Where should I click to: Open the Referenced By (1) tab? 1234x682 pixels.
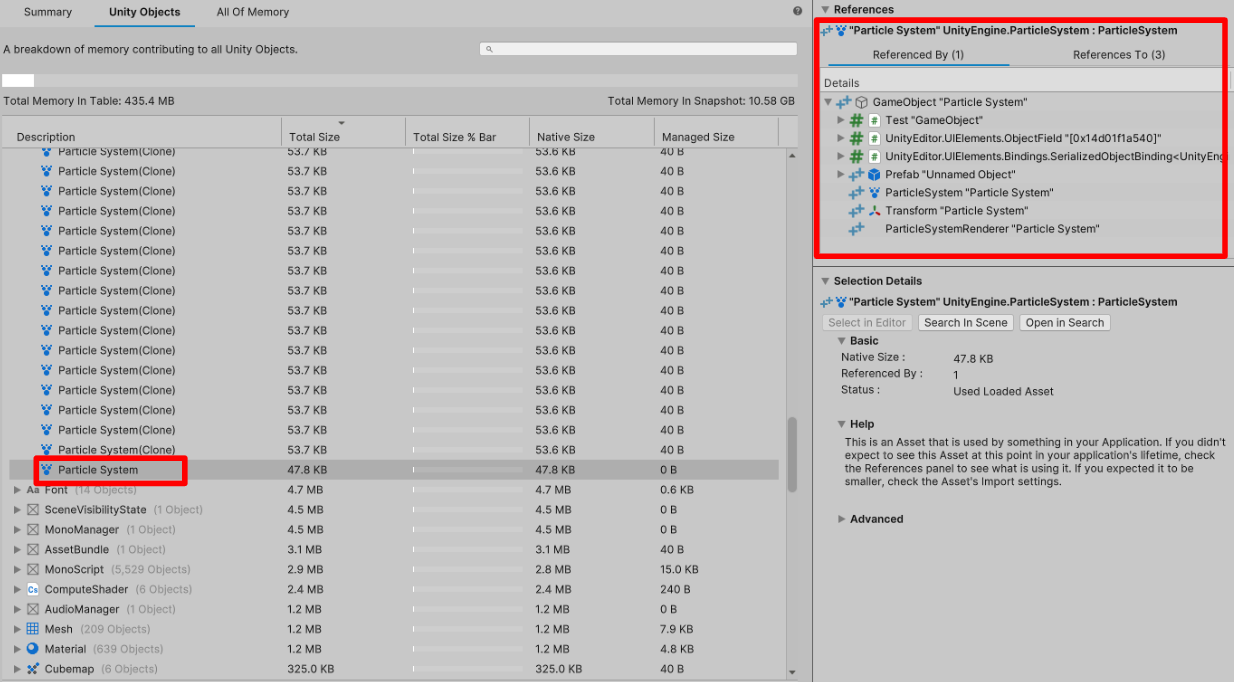tap(918, 54)
